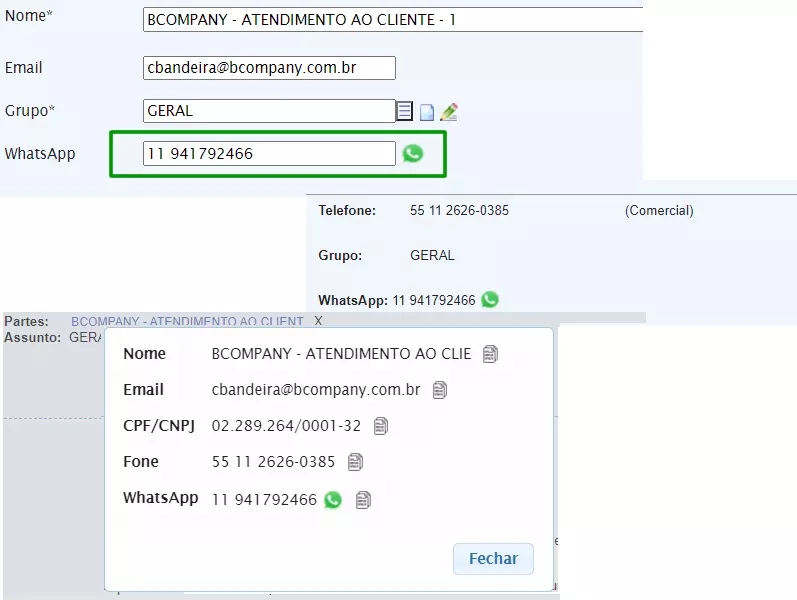Click the new group document icon

point(427,112)
